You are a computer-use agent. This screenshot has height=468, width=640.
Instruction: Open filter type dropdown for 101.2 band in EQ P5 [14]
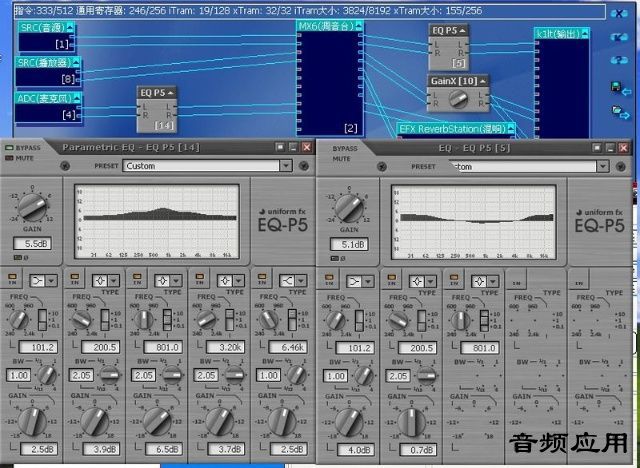point(51,281)
